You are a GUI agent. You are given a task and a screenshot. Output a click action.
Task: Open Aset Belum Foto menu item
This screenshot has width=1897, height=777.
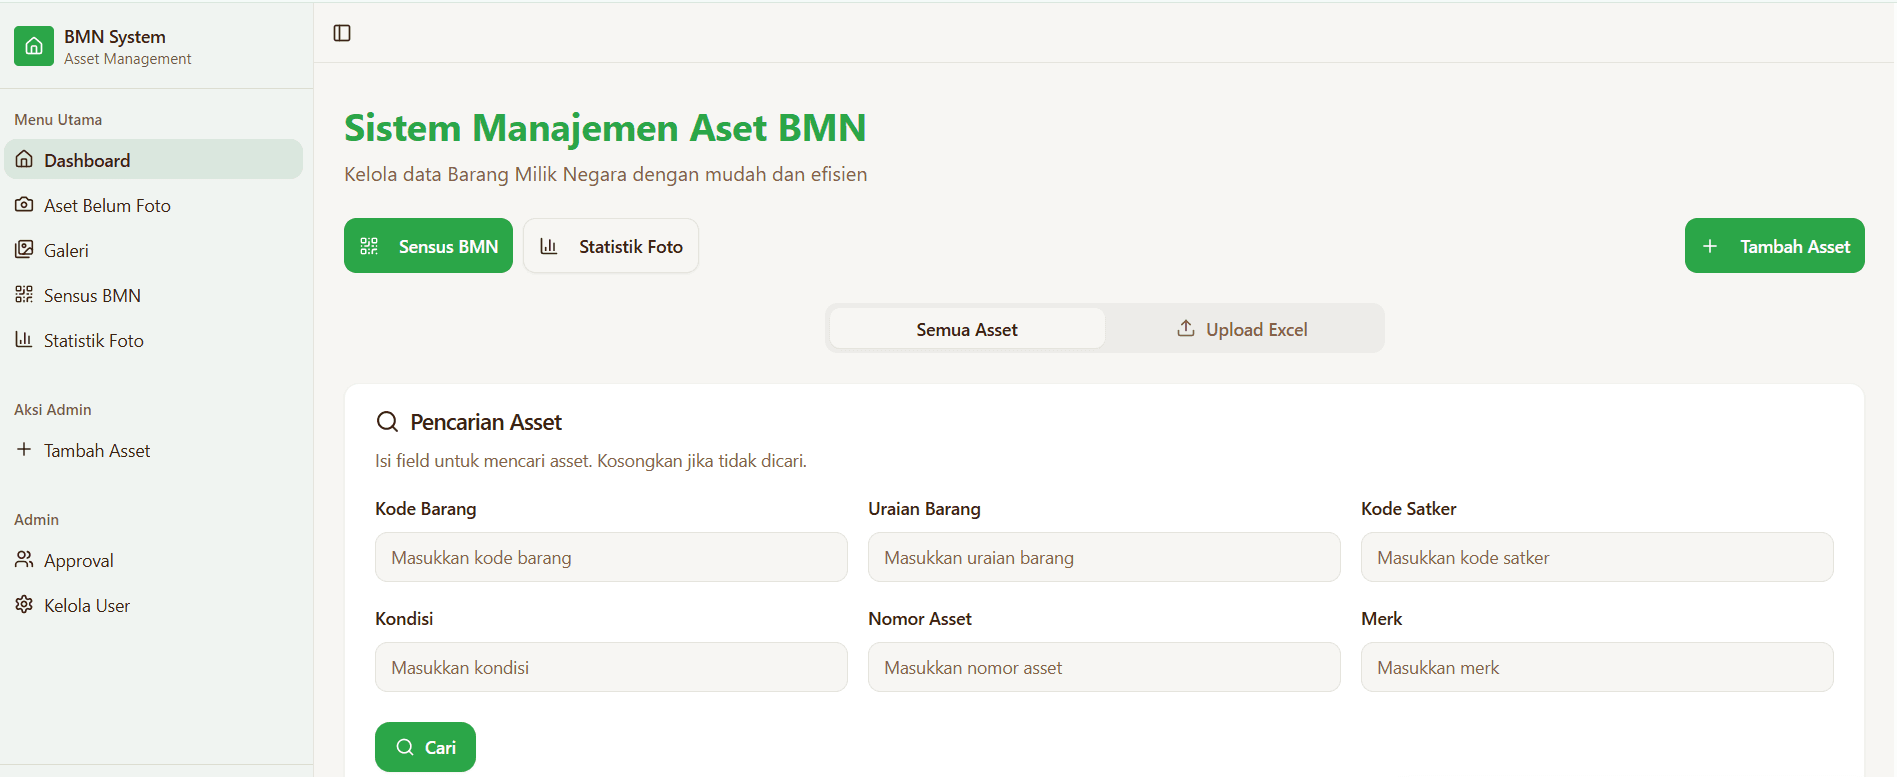coord(154,204)
